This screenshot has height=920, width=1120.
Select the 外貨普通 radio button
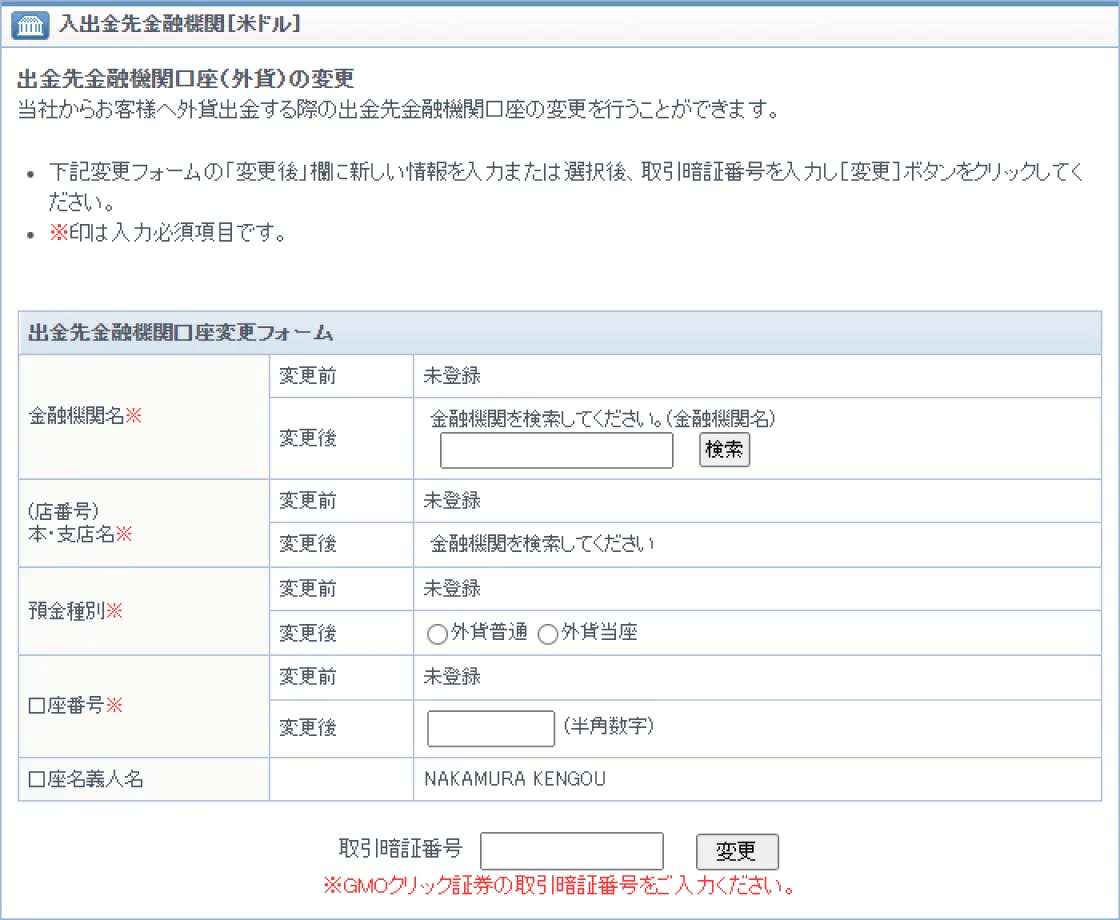437,634
